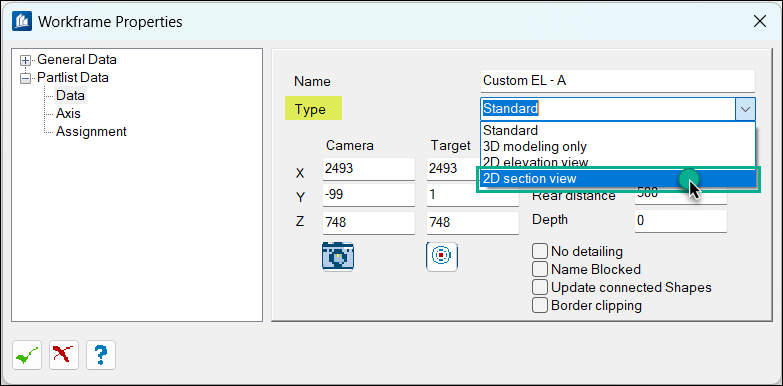Image resolution: width=783 pixels, height=386 pixels.
Task: Check Update connected Shapes option
Action: tap(540, 287)
